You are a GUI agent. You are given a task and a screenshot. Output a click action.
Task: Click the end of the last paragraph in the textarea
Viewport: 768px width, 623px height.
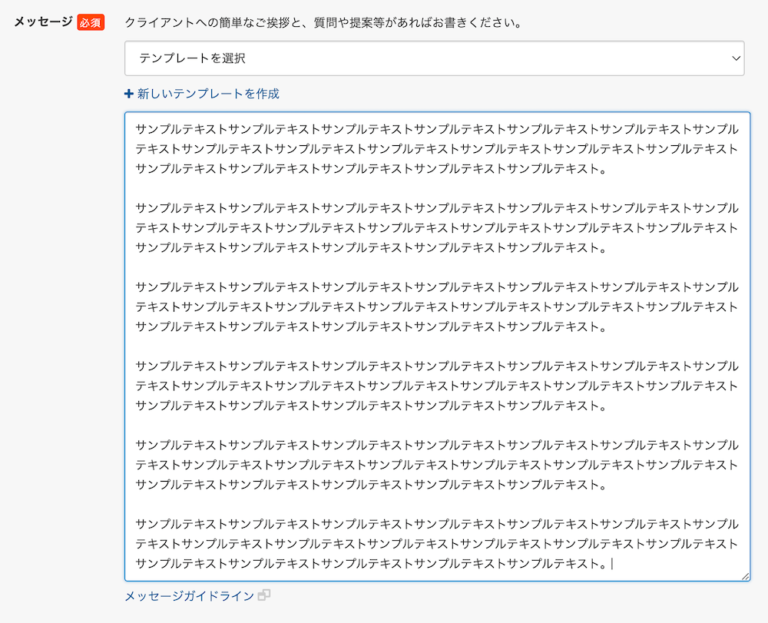pos(611,564)
